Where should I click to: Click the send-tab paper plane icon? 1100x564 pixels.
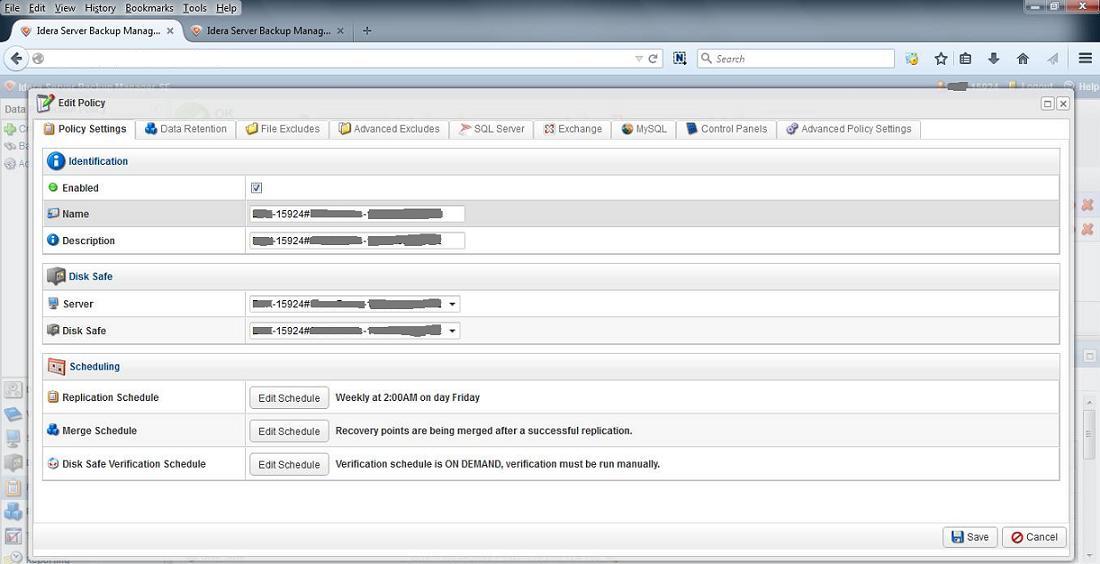[1052, 59]
